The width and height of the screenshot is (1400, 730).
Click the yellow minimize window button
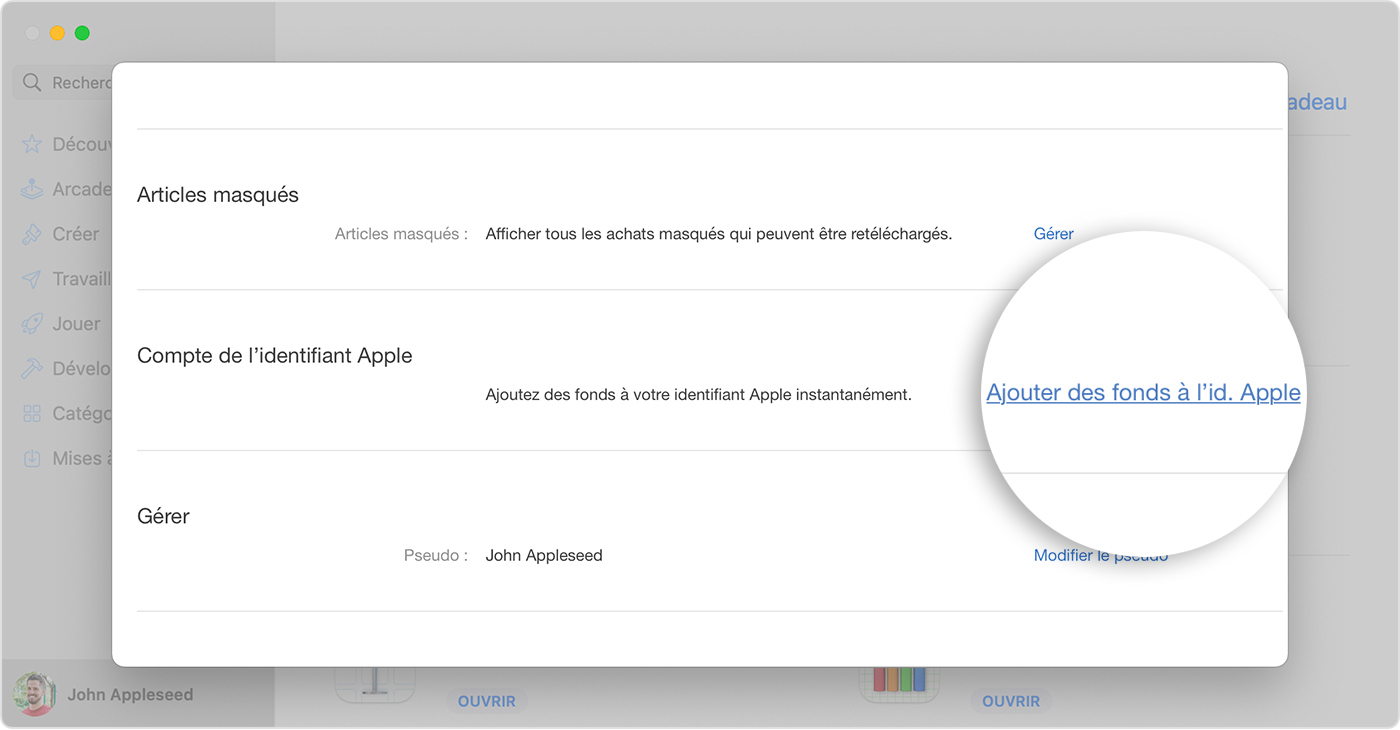coord(57,33)
